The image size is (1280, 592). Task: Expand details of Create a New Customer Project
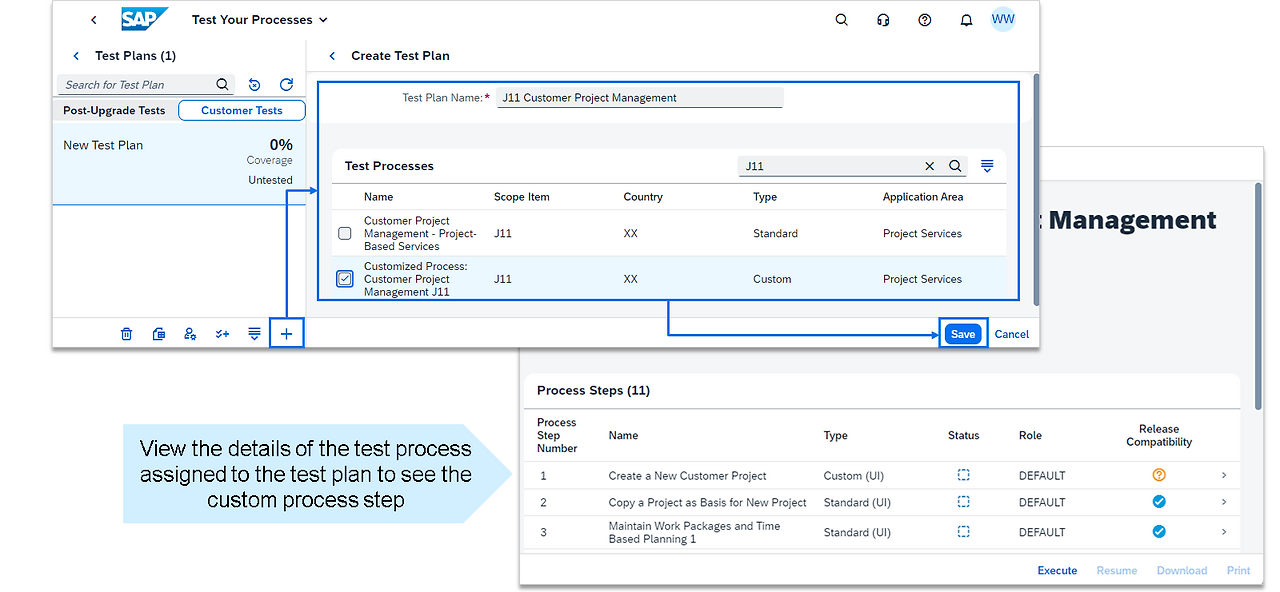(1224, 475)
